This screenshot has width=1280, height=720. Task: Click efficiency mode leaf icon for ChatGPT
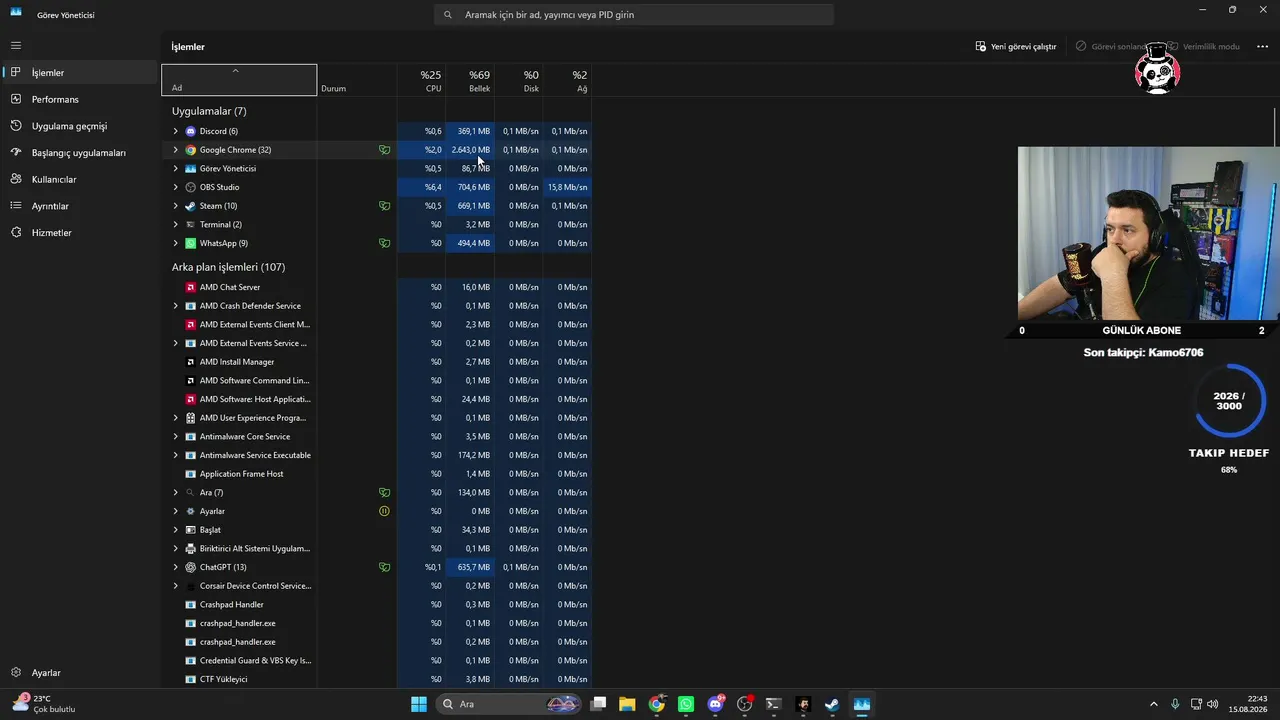(384, 567)
